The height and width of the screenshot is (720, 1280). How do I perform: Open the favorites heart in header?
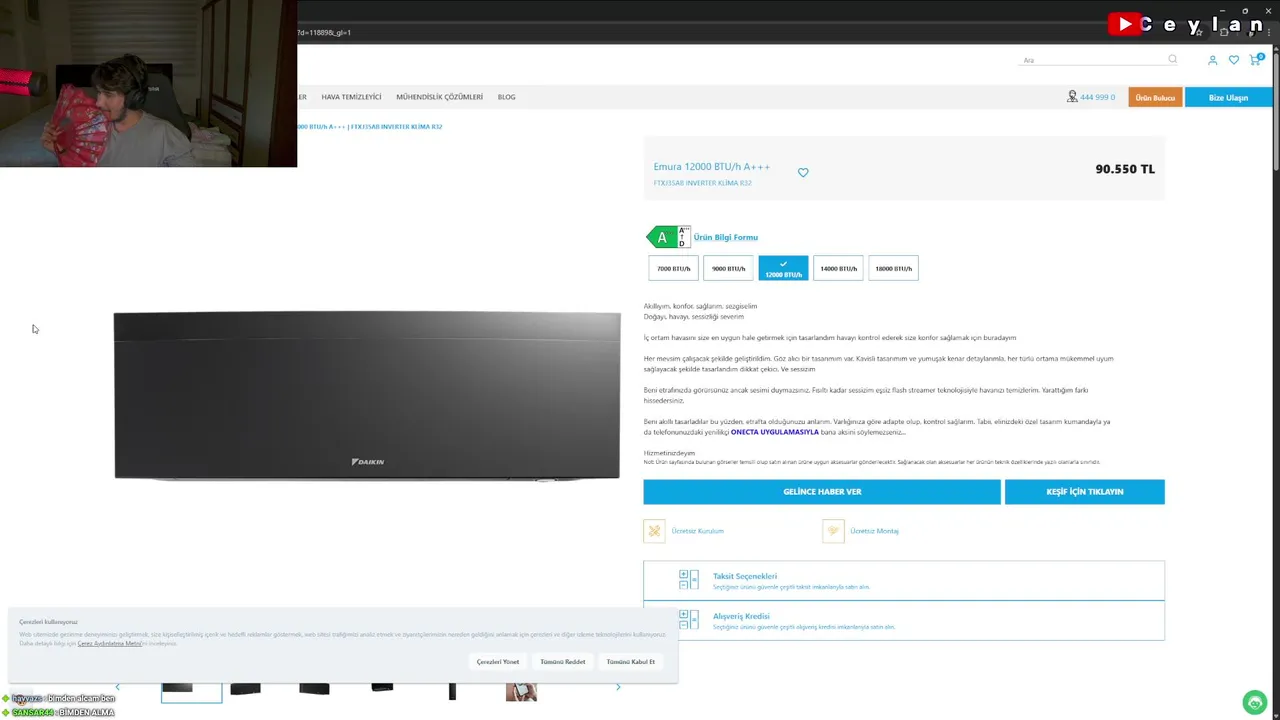(1234, 60)
